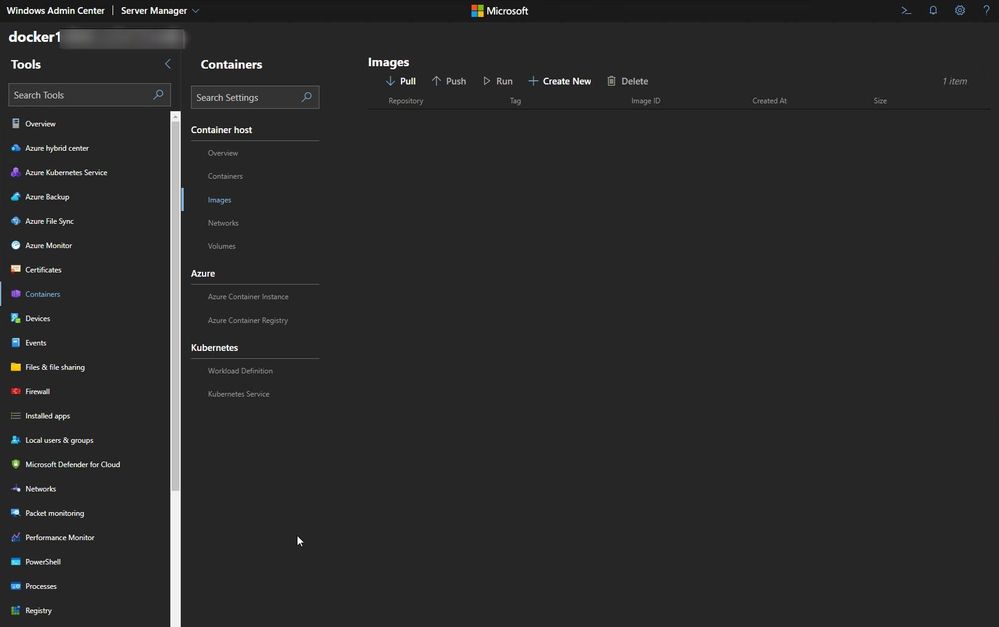Click the Search Tools magnifier icon
The height and width of the screenshot is (627, 999).
158,94
